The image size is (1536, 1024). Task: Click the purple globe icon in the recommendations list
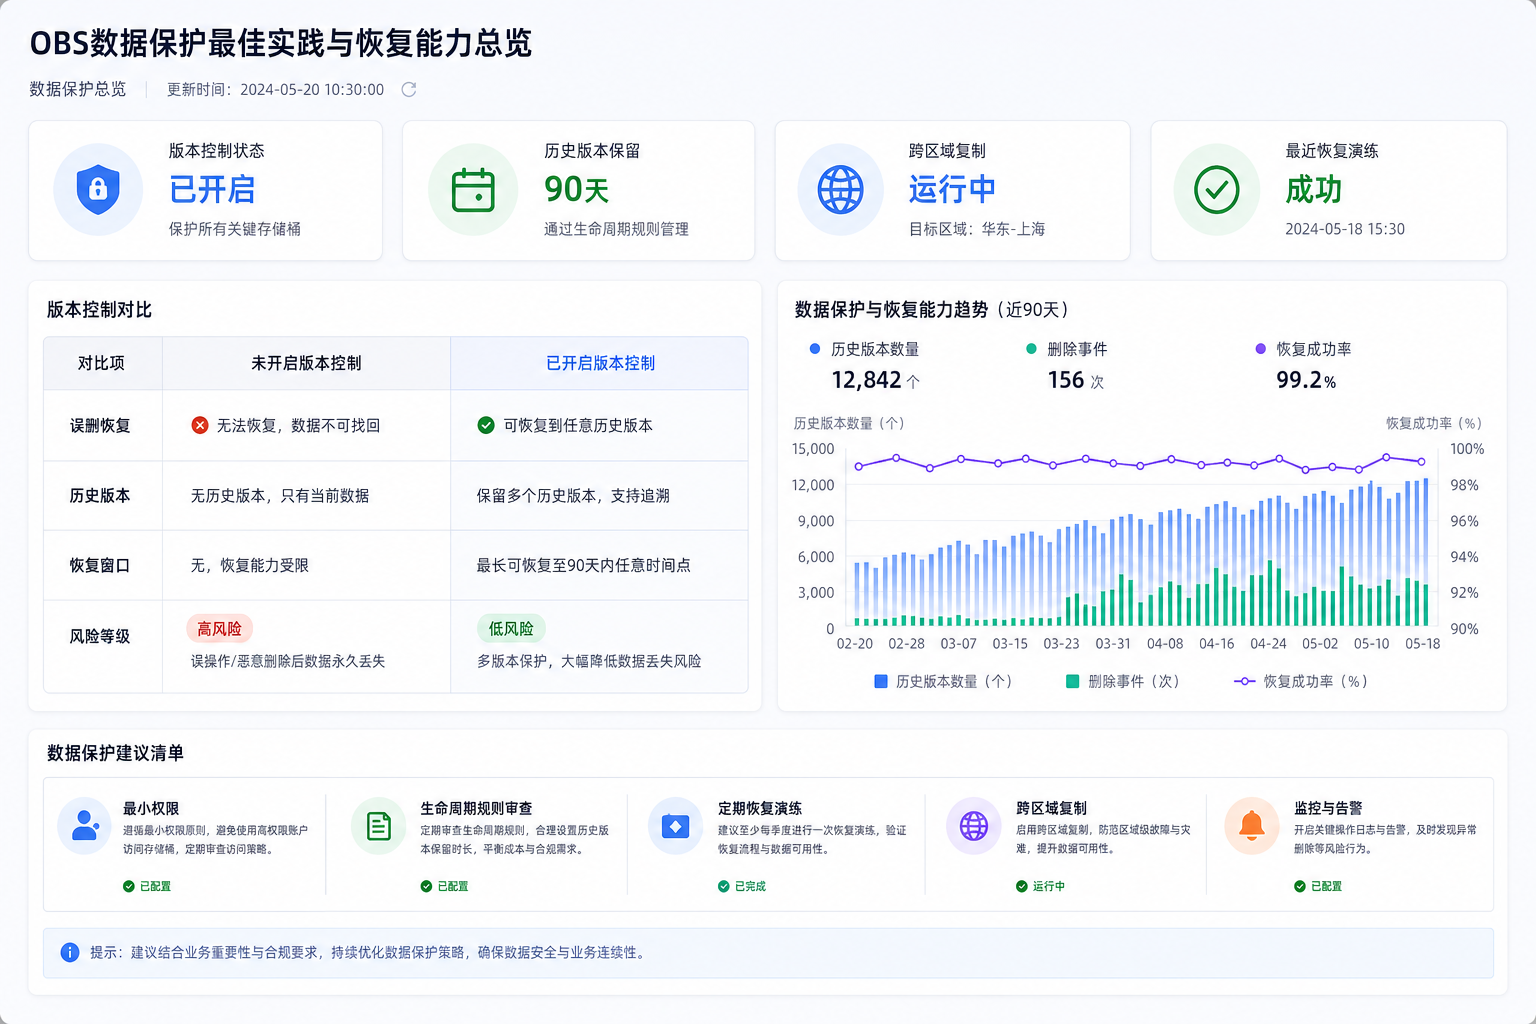coord(974,826)
